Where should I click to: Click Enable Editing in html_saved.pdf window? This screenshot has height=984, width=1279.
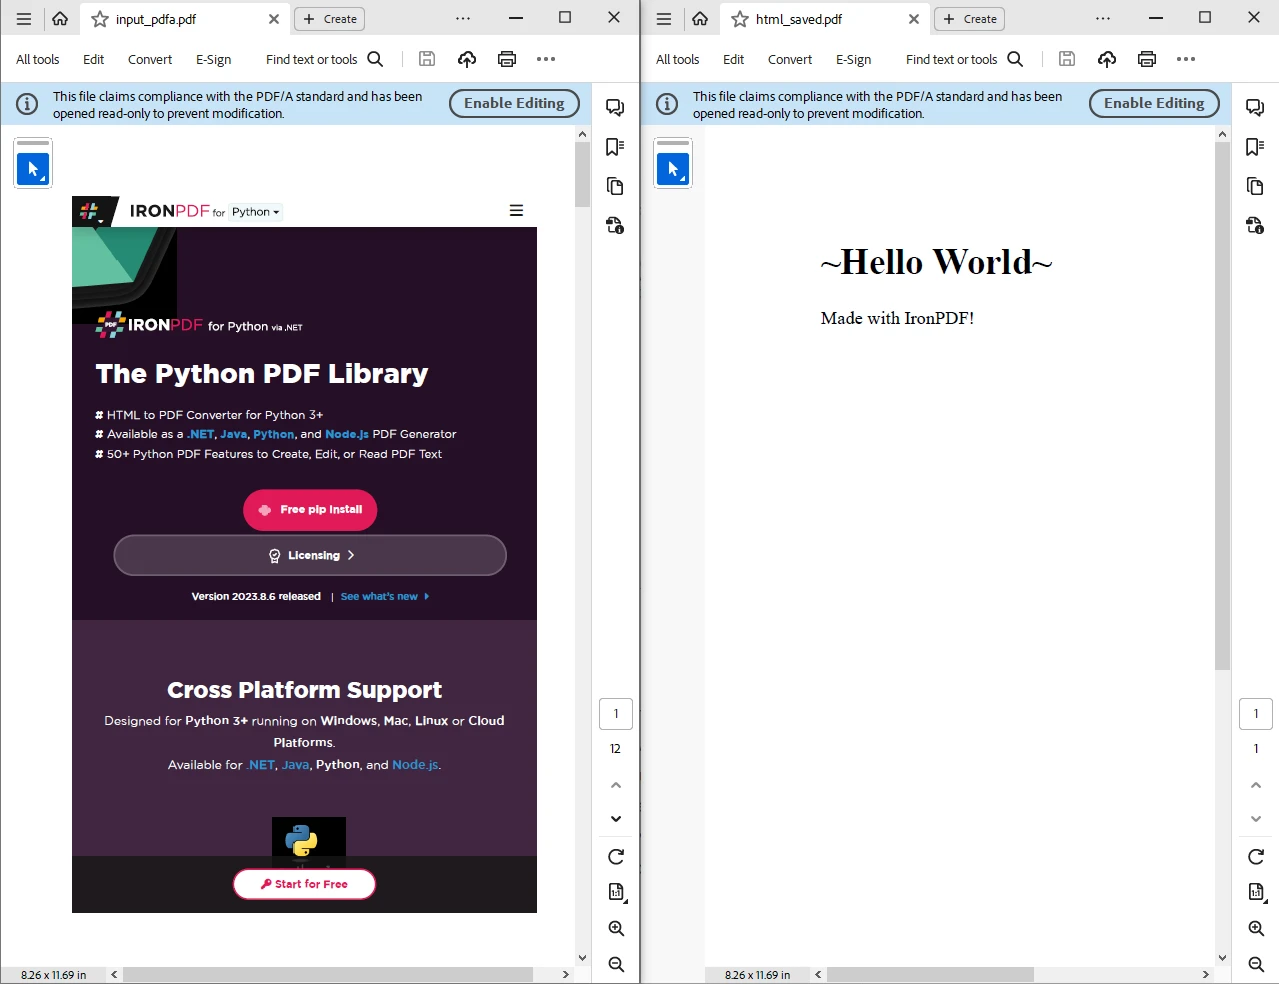coord(1154,103)
